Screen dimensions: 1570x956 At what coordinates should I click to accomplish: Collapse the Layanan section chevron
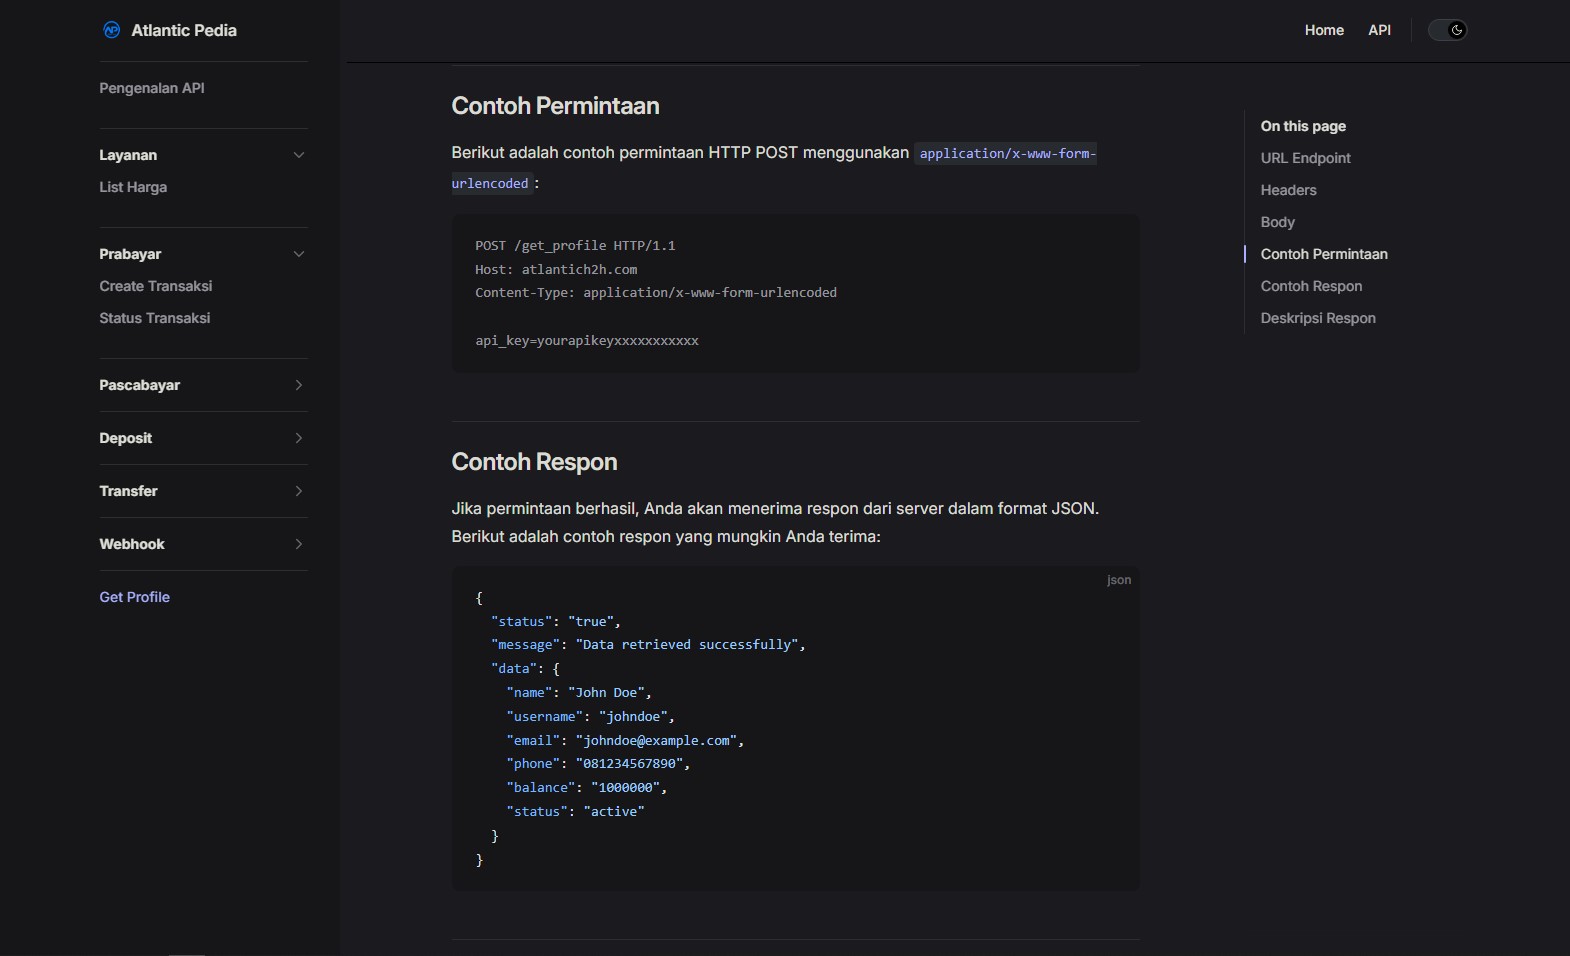(298, 155)
